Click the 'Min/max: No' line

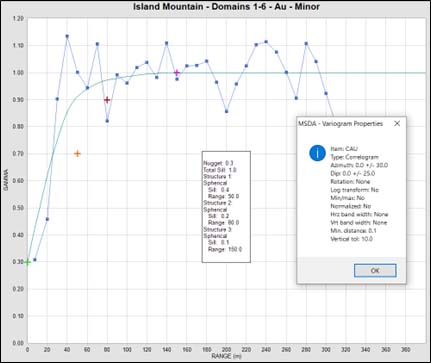coord(347,198)
